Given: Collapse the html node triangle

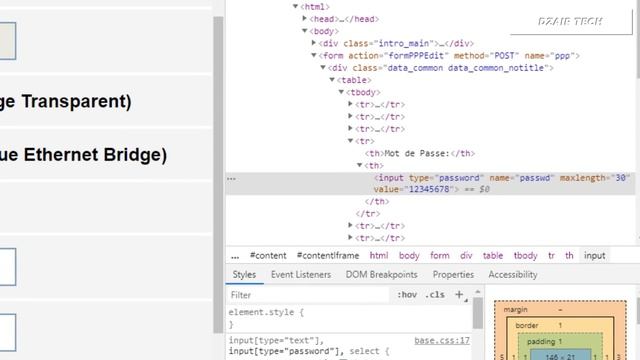Looking at the screenshot, I should [296, 6].
